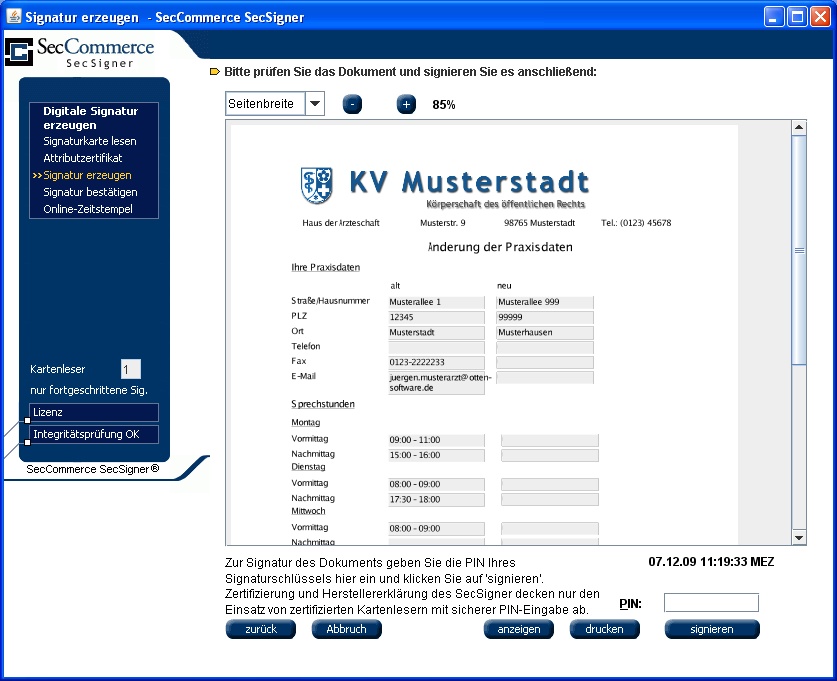Maximize the SecSigner window
837x681 pixels.
coord(797,17)
